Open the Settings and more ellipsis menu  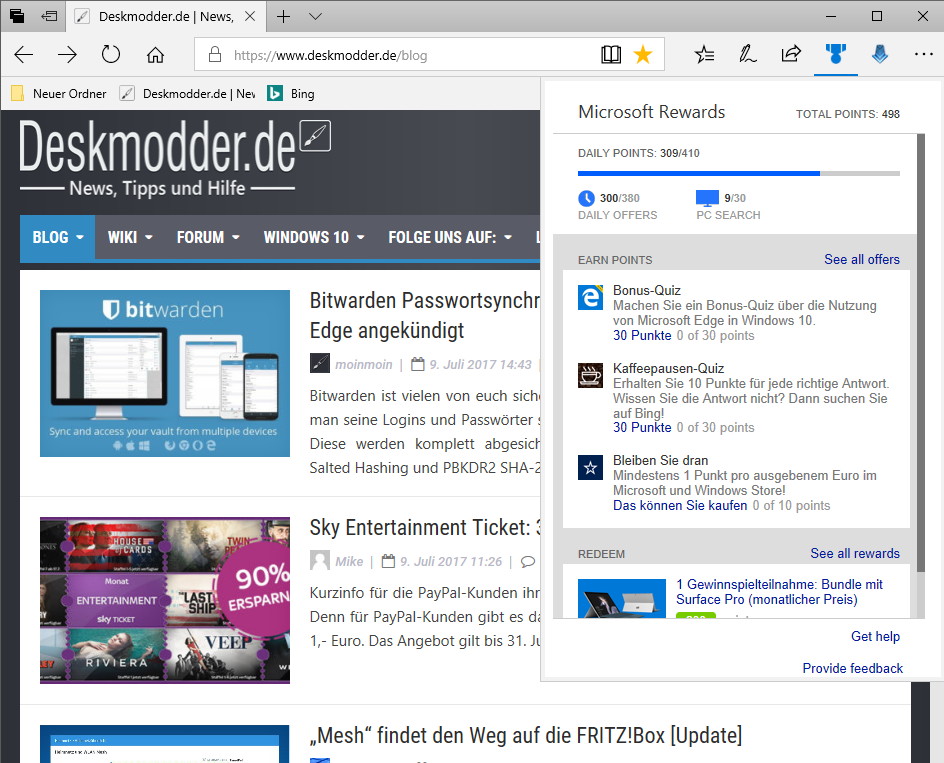(x=924, y=55)
